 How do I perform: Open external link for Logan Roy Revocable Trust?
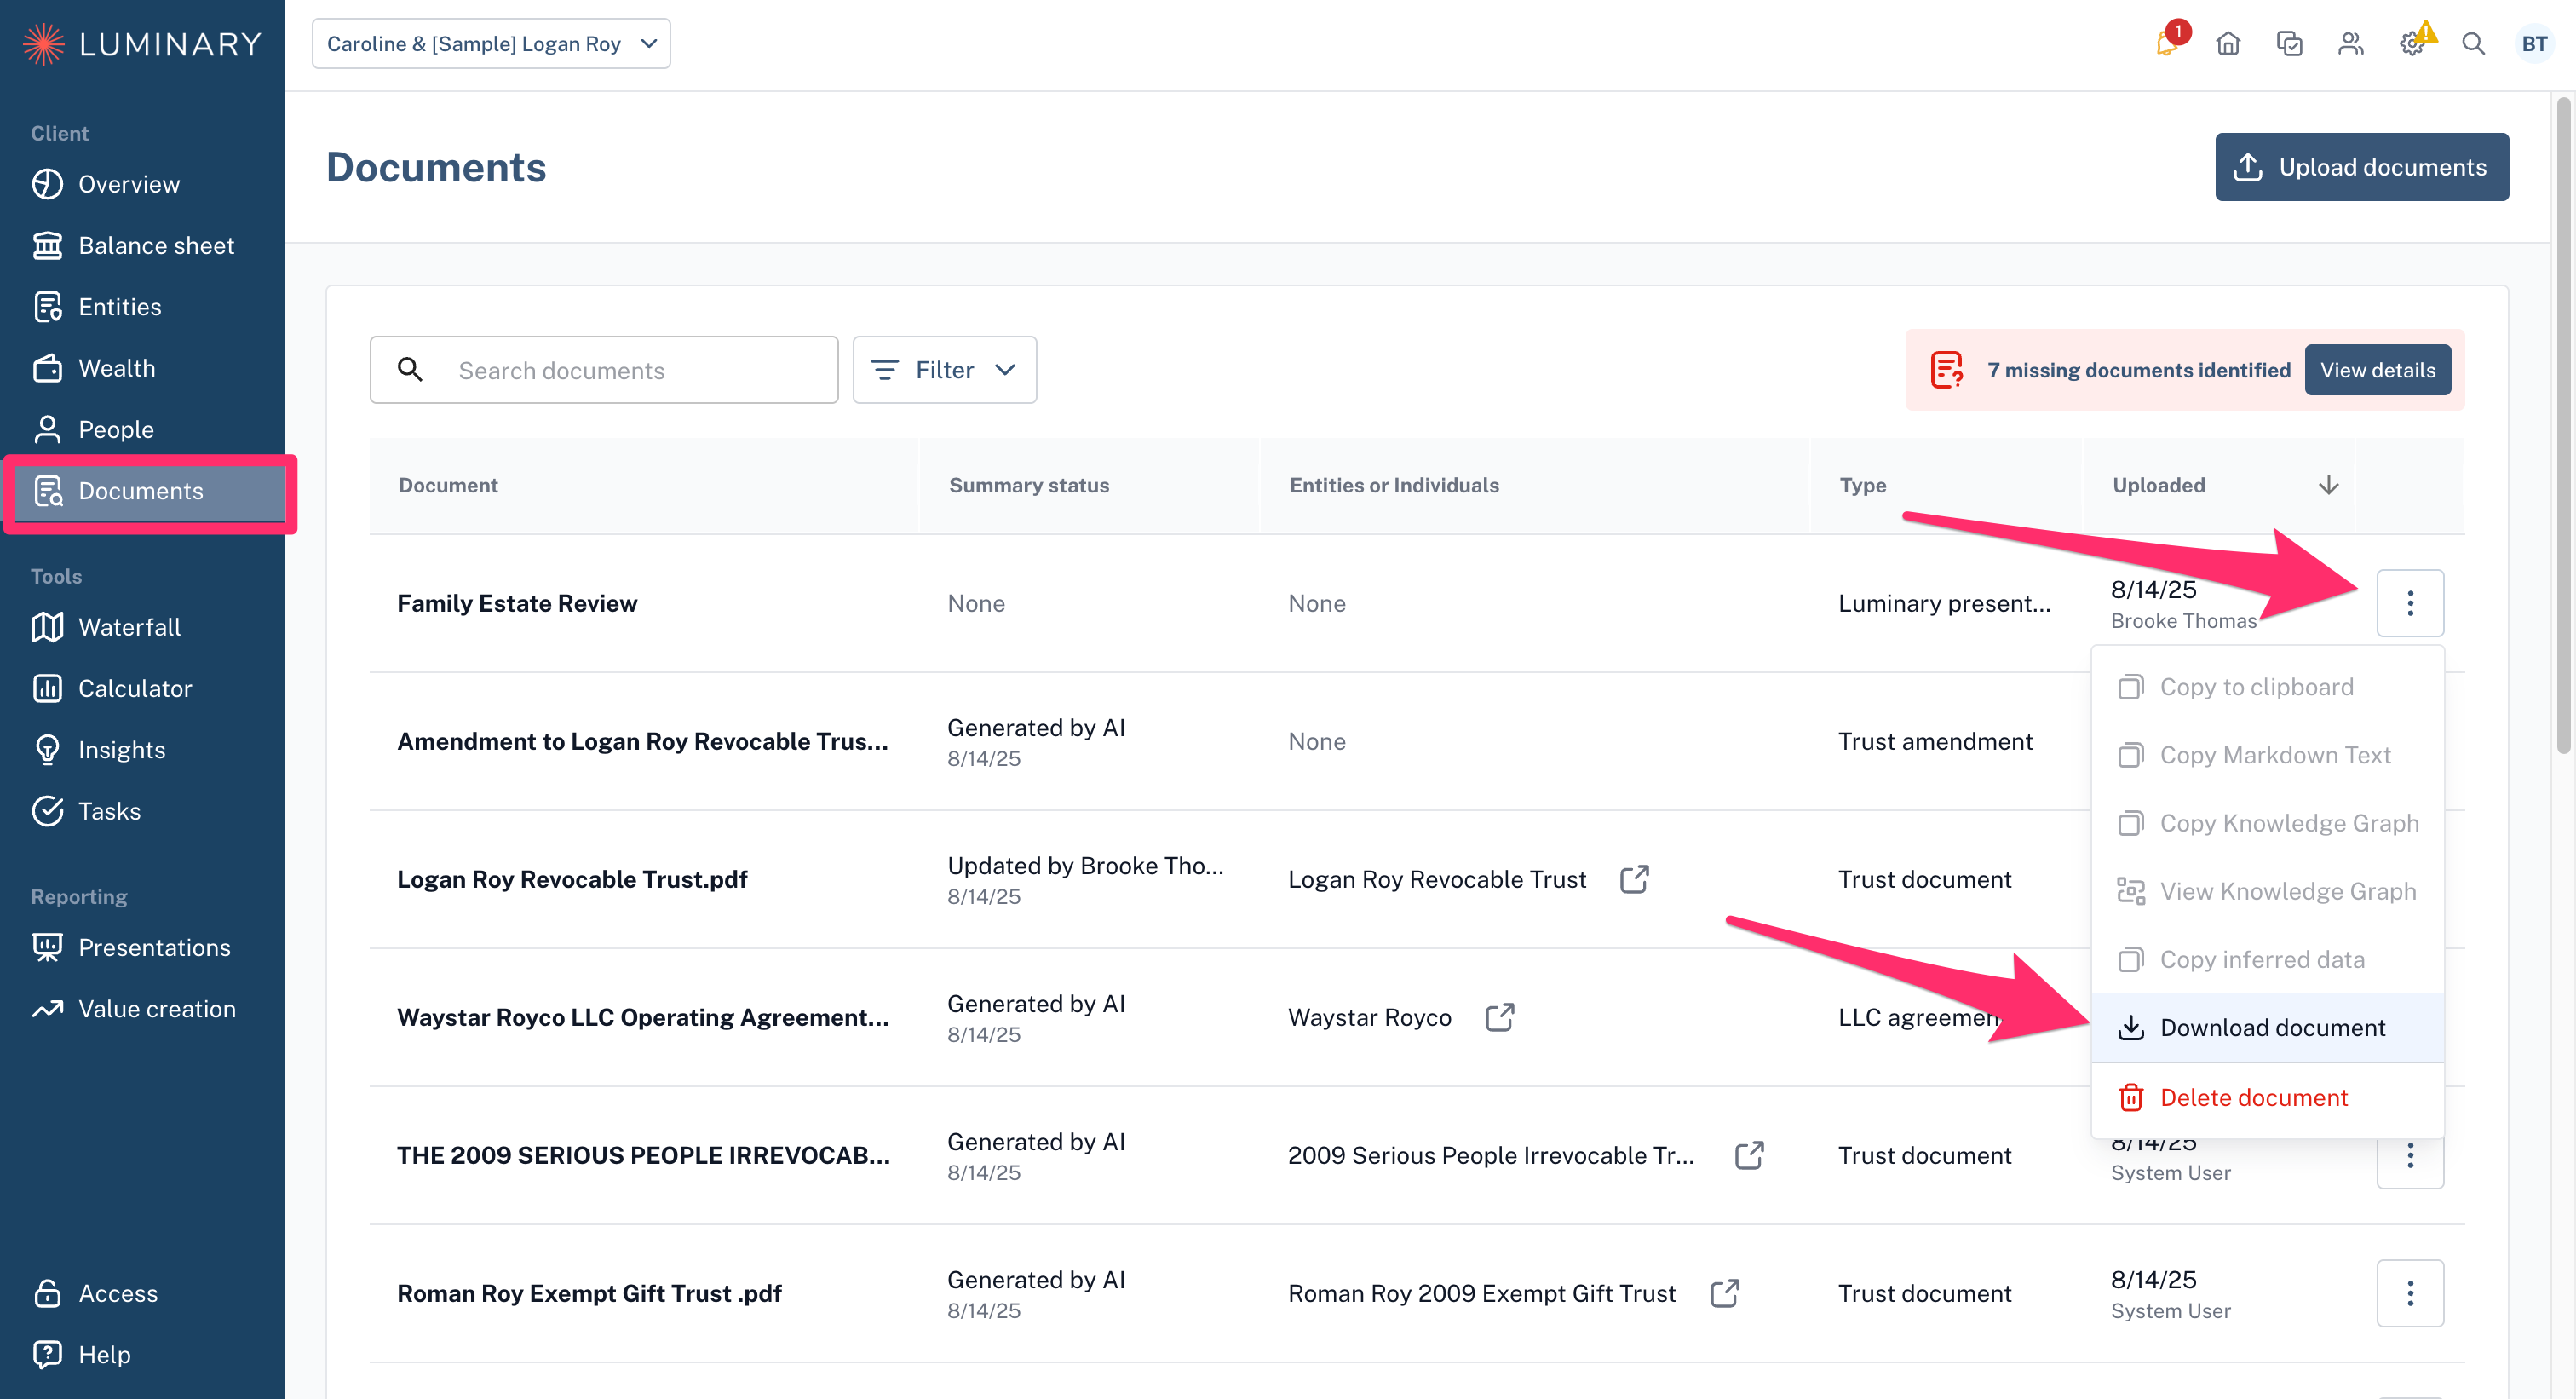[x=1634, y=879]
